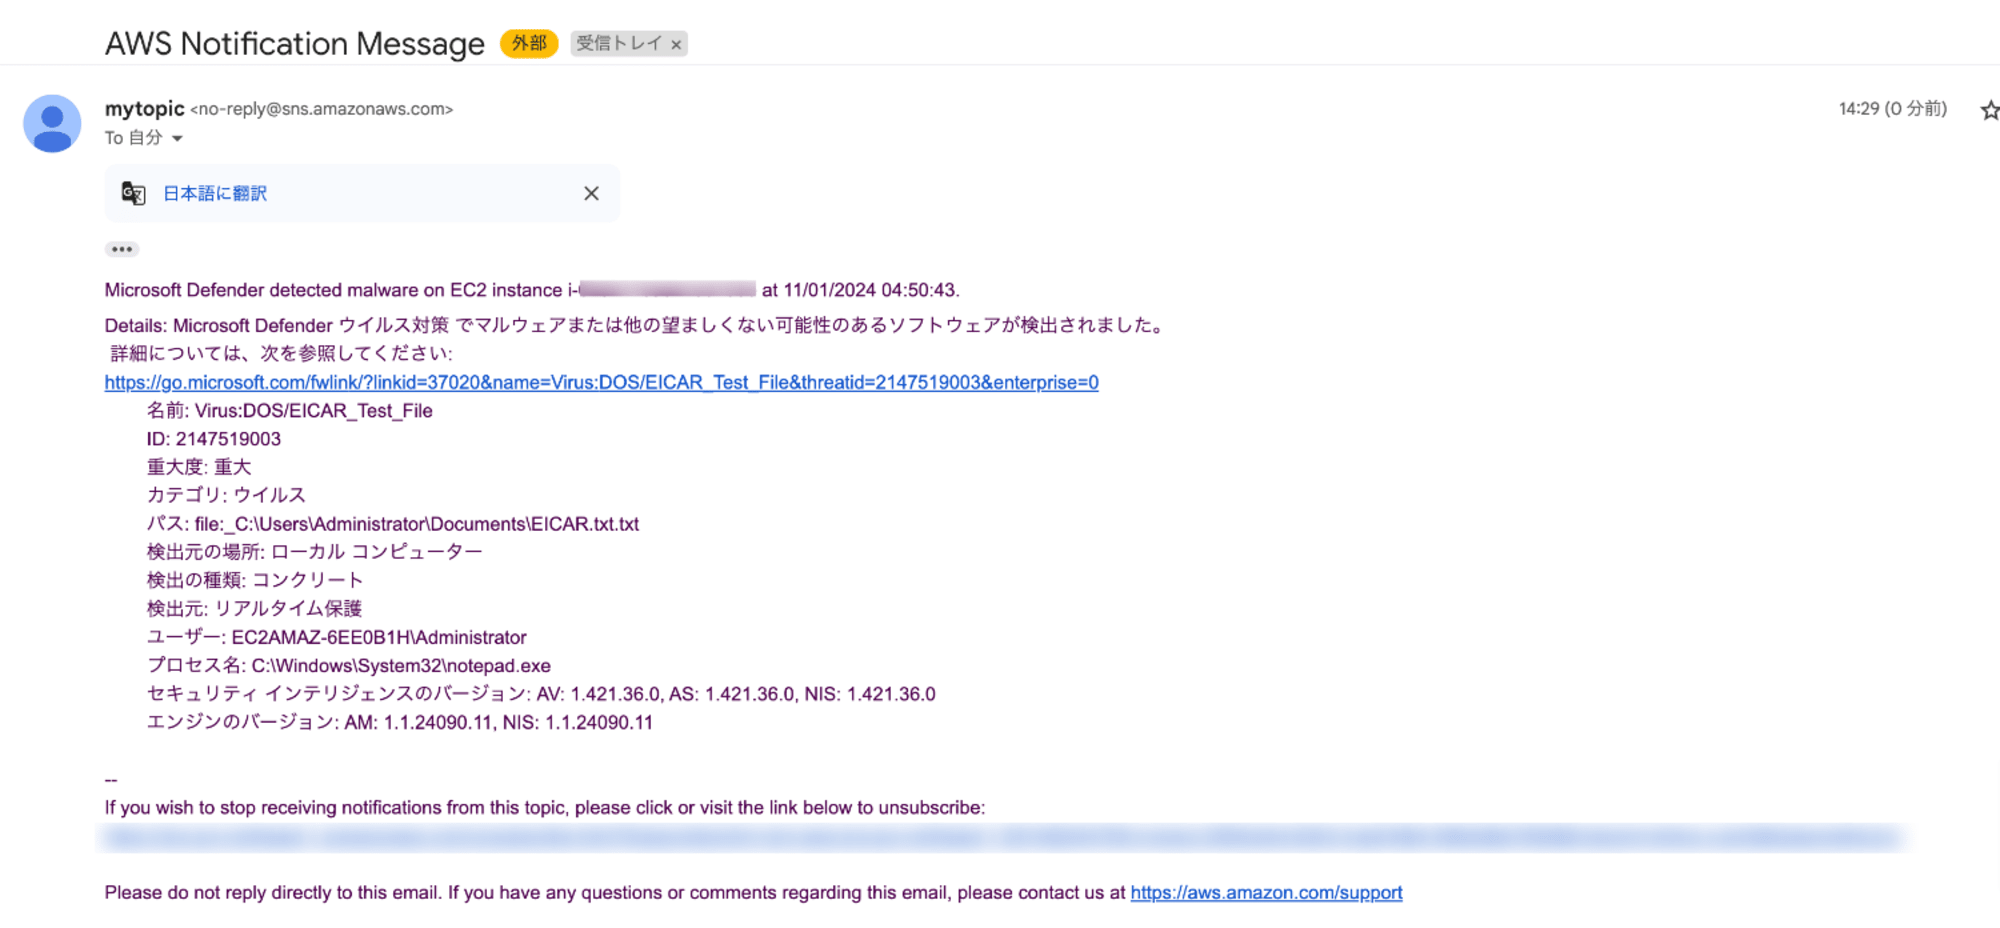Click the 検出元の場所: ローカル コンピューター line
The image size is (2000, 928).
(314, 552)
